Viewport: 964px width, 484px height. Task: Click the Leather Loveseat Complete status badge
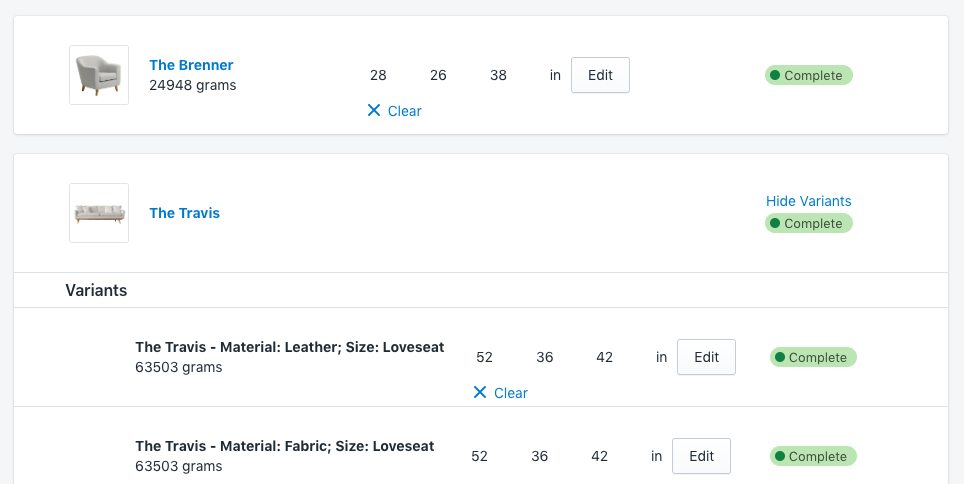[813, 357]
